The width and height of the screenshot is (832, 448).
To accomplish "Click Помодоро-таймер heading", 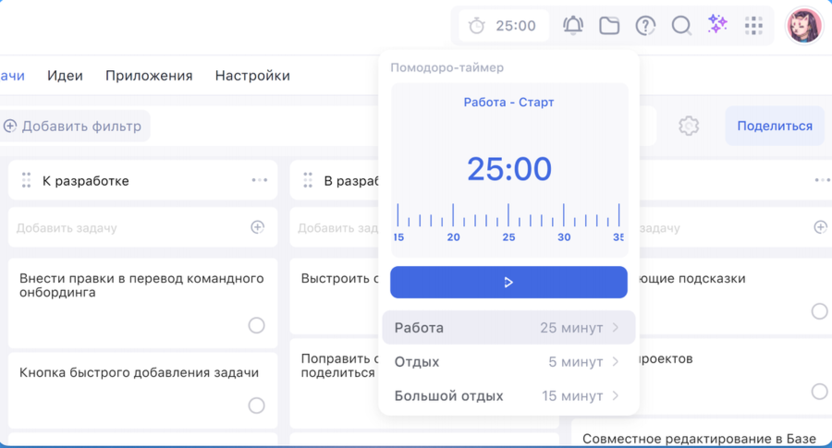I will (447, 67).
